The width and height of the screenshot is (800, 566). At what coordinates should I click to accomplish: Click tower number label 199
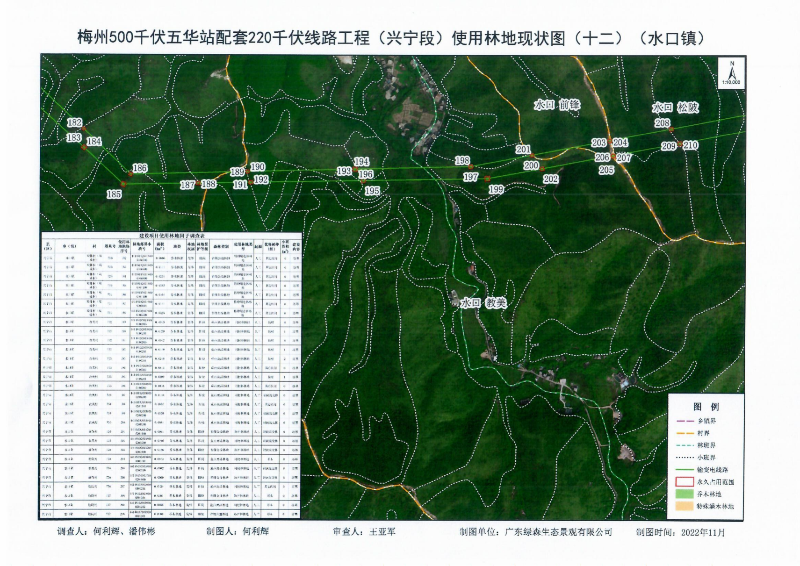point(496,189)
